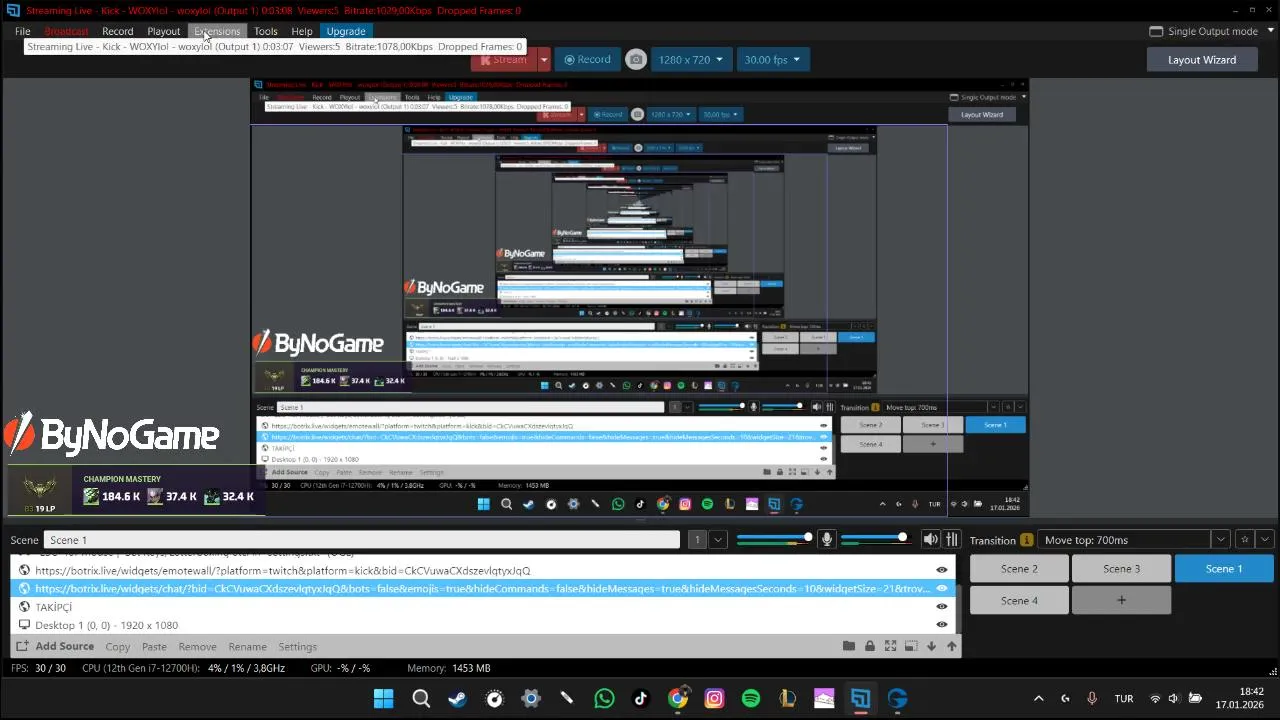The height and width of the screenshot is (720, 1280).
Task: Open the Help menu
Action: (302, 31)
